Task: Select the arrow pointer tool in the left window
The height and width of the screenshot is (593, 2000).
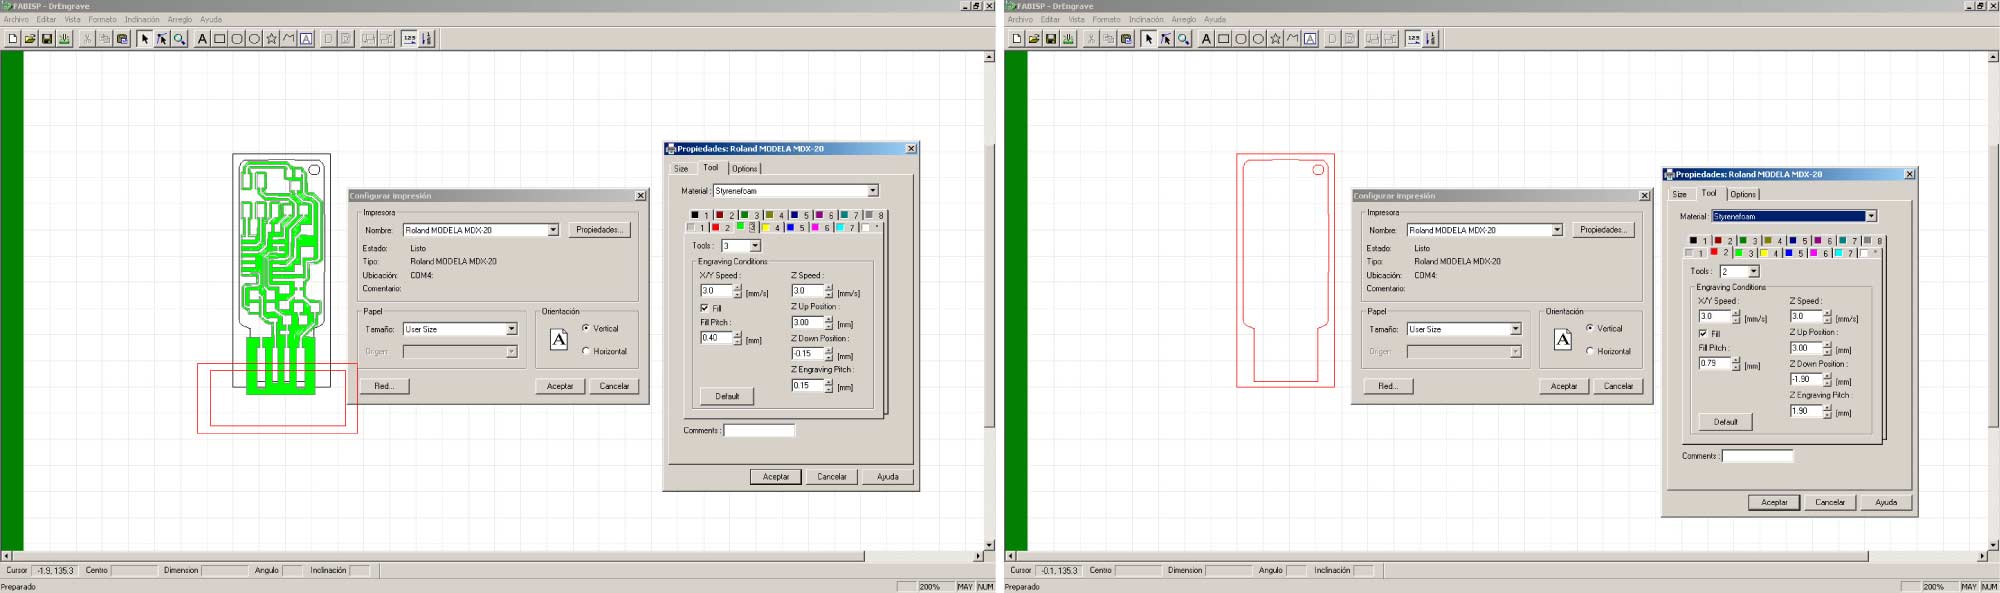Action: (x=144, y=39)
